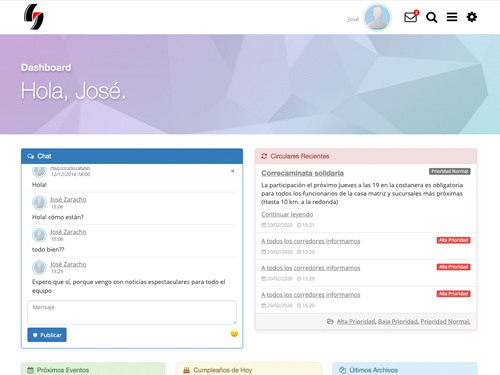Click avatar beside 'todo bien??' message
500x375 pixels.
[x=39, y=235]
